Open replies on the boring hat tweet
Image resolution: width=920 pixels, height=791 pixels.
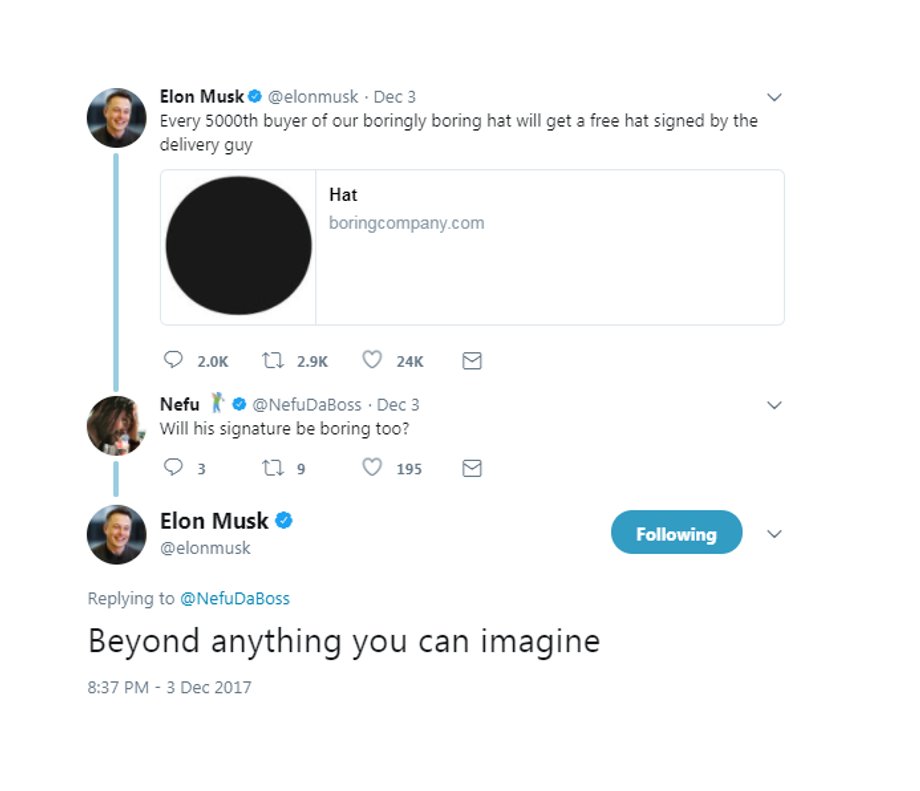[173, 360]
